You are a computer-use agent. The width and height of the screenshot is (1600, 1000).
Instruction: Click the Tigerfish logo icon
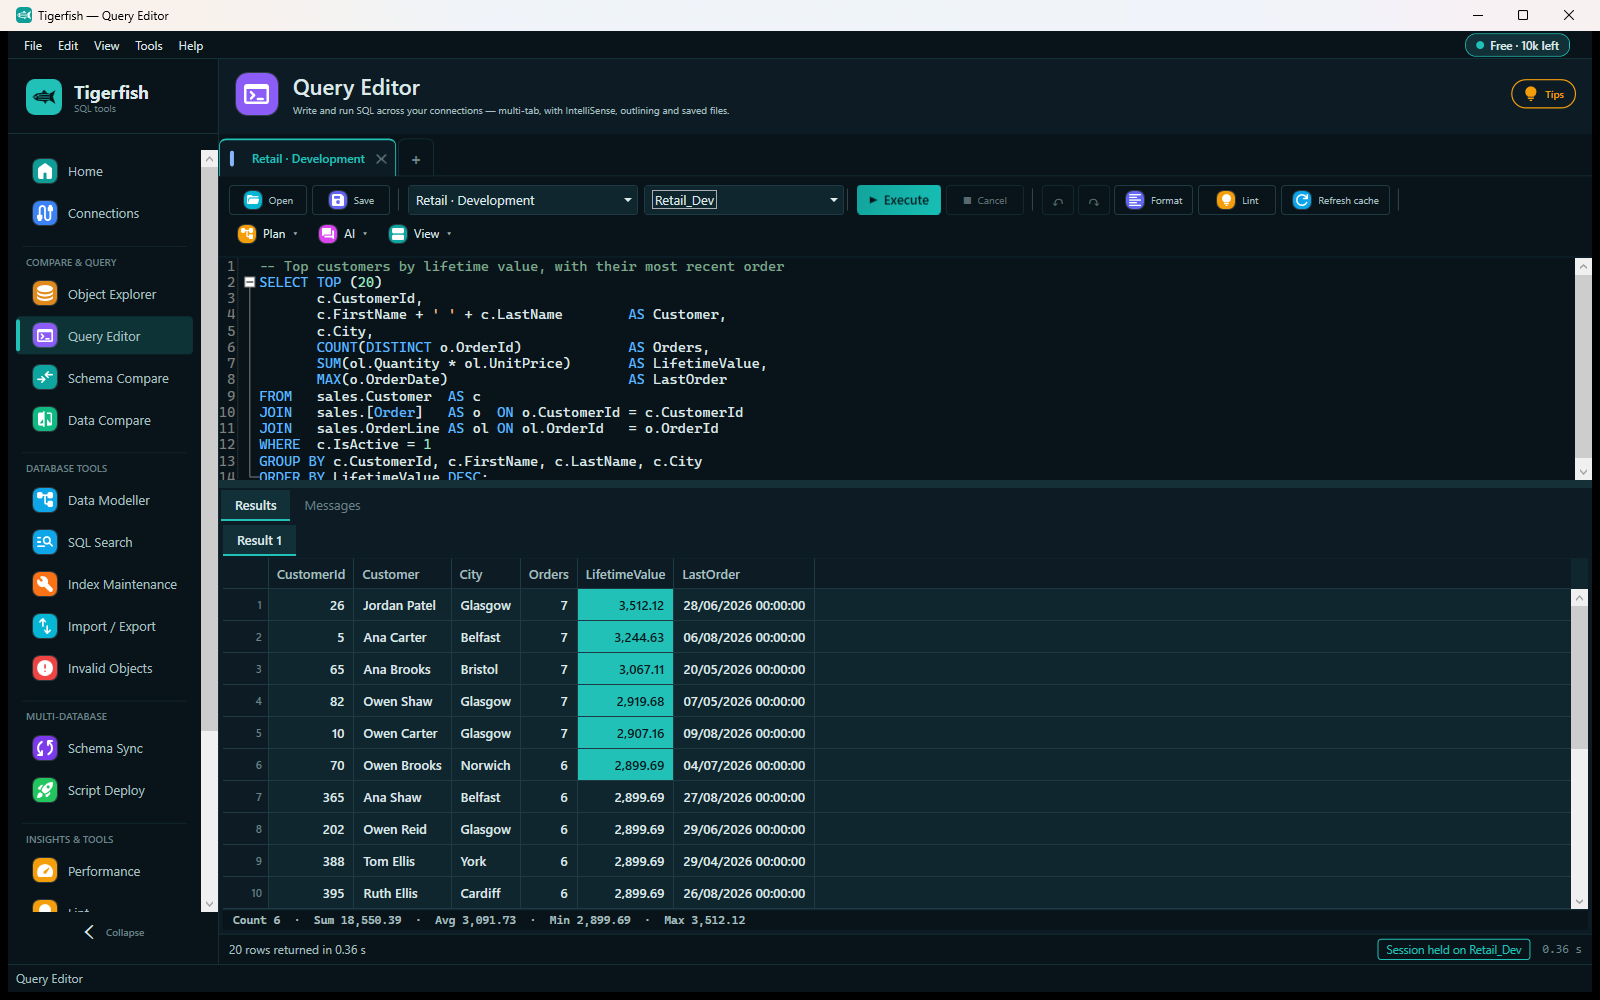click(x=44, y=97)
